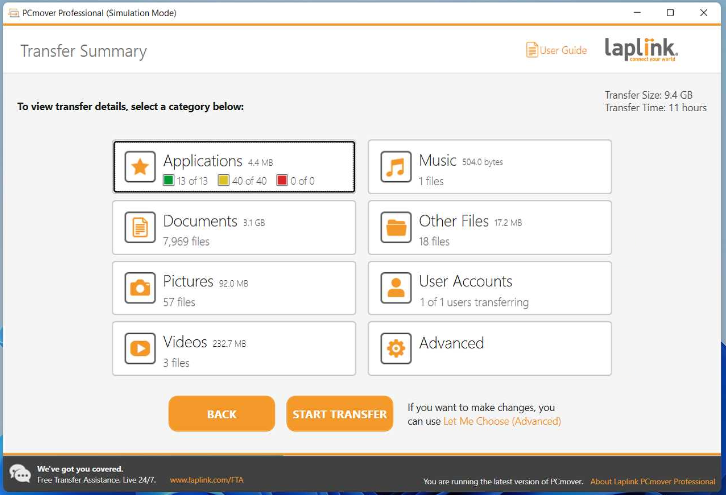Select the User Accounts category title

click(466, 281)
